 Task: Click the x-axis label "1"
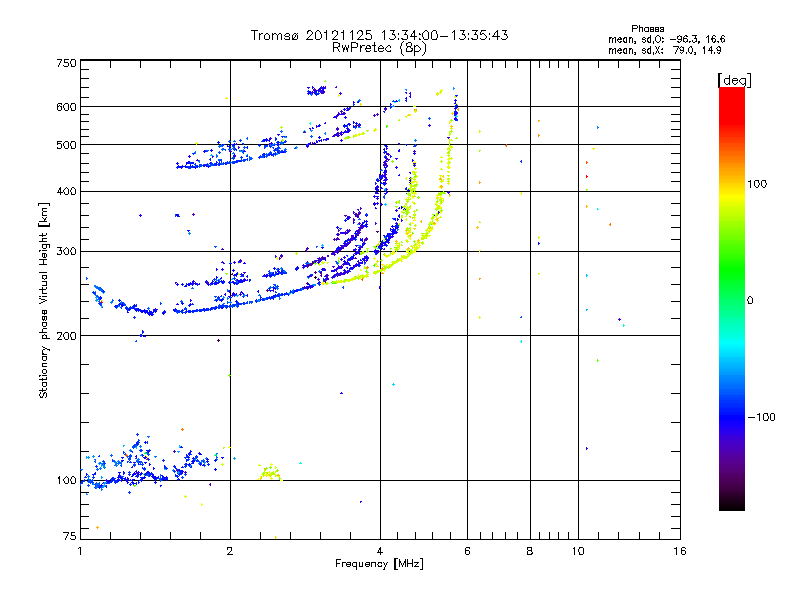(80, 551)
